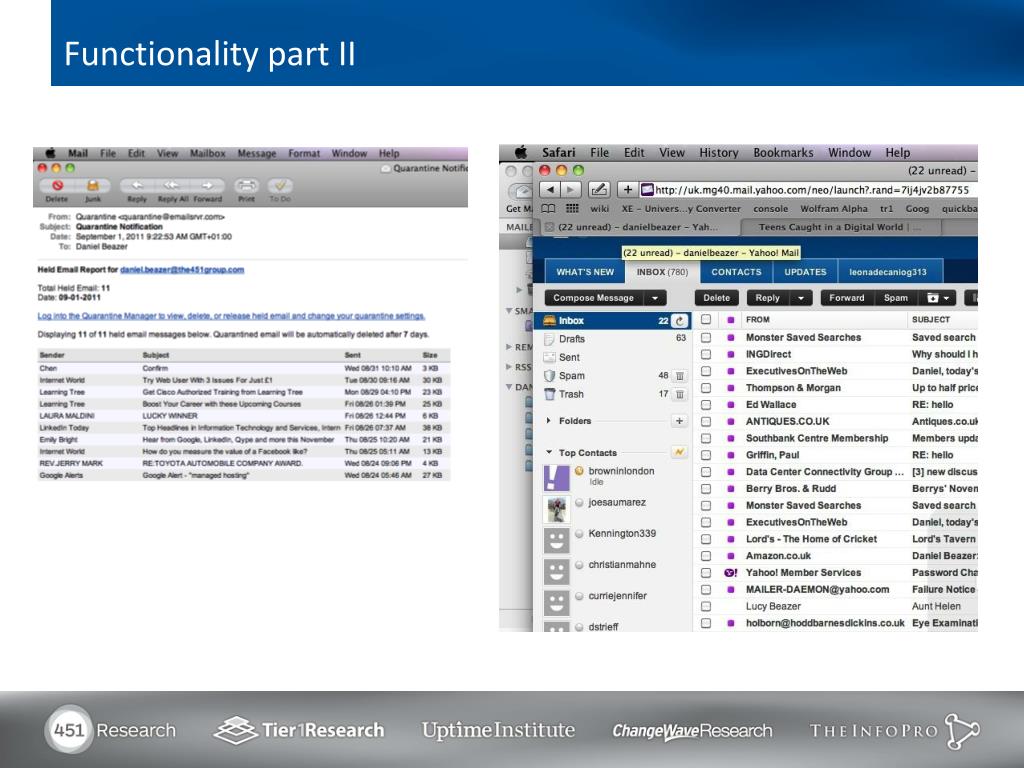Image resolution: width=1024 pixels, height=768 pixels.
Task: Check the Griffin, Paul message checkbox
Action: pyautogui.click(x=706, y=455)
